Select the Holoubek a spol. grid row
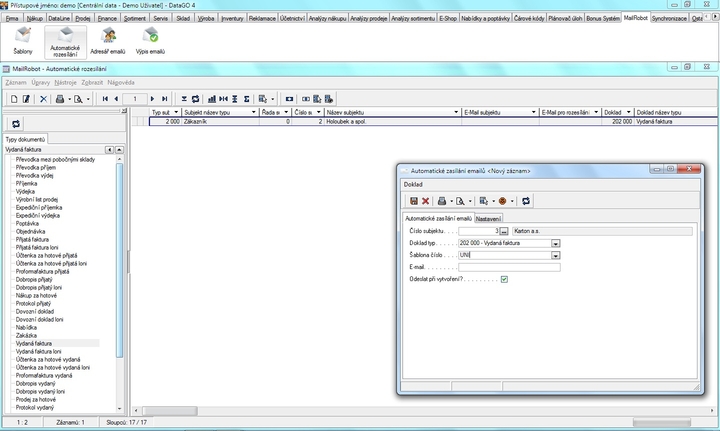720x431 pixels. [433, 122]
